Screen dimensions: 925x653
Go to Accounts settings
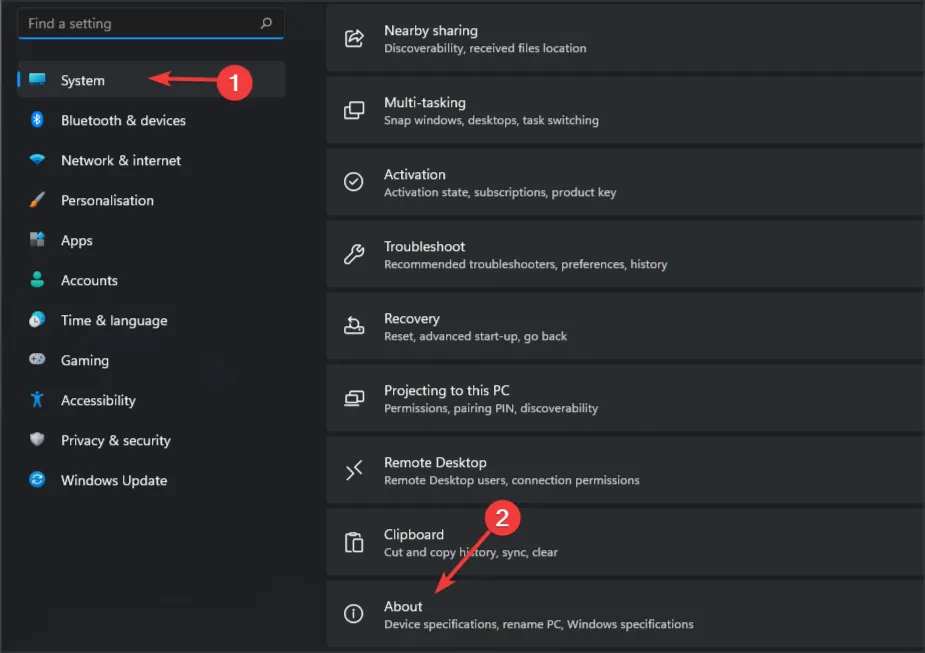coord(89,280)
